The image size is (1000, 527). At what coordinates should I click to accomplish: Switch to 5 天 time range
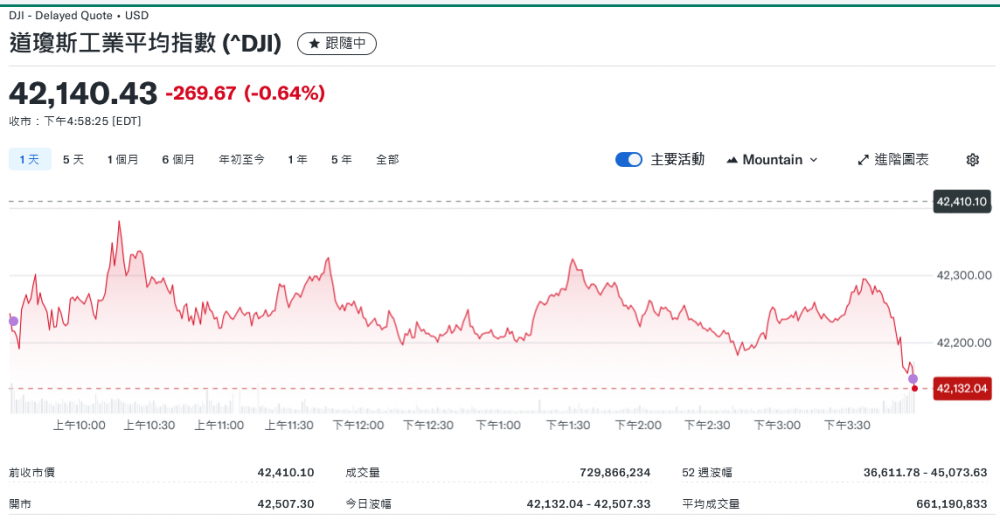click(73, 159)
